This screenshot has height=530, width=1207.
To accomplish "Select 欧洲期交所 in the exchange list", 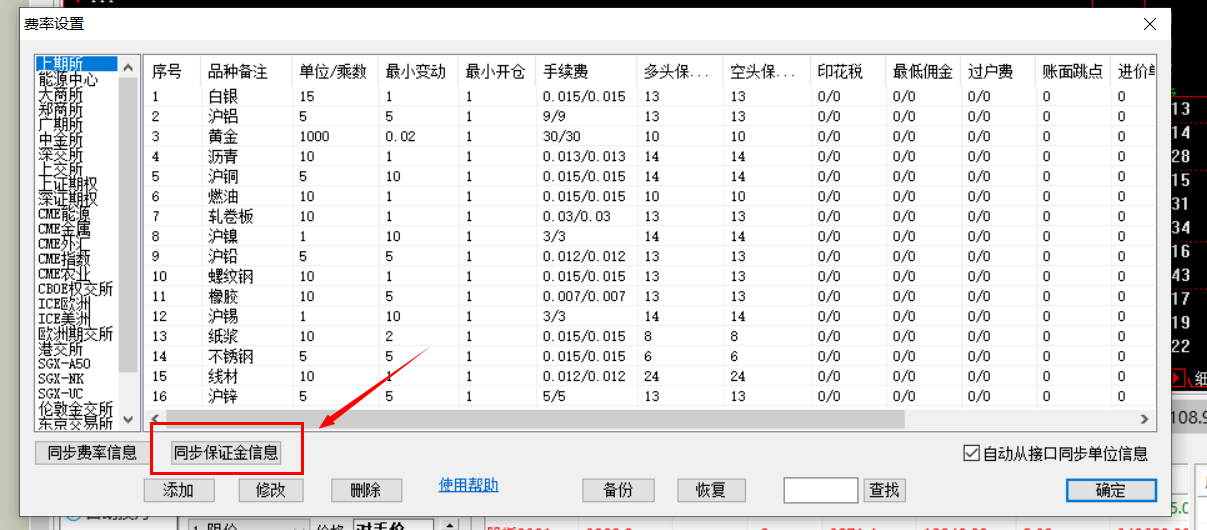I will pos(77,334).
